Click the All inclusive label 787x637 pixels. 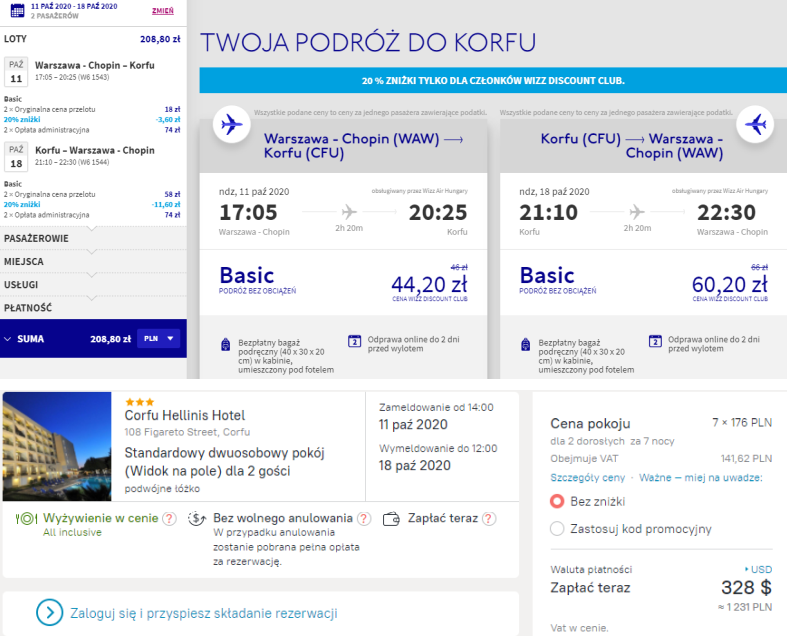[x=72, y=532]
